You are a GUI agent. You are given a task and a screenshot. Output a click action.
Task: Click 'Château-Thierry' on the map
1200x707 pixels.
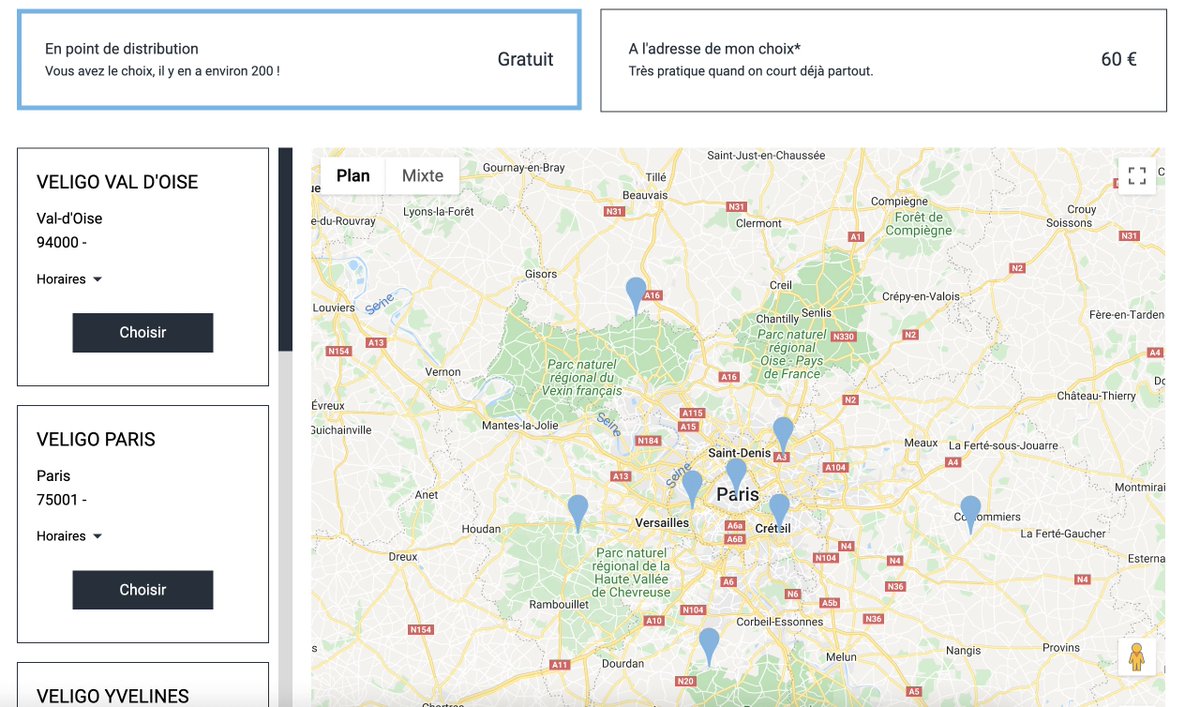1097,396
